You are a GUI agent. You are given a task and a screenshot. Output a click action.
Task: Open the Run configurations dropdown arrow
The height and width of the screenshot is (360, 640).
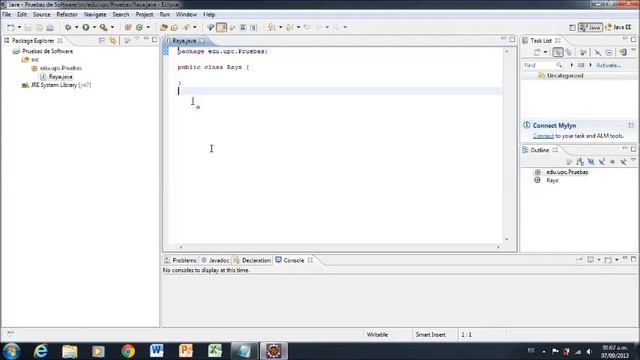click(x=94, y=27)
